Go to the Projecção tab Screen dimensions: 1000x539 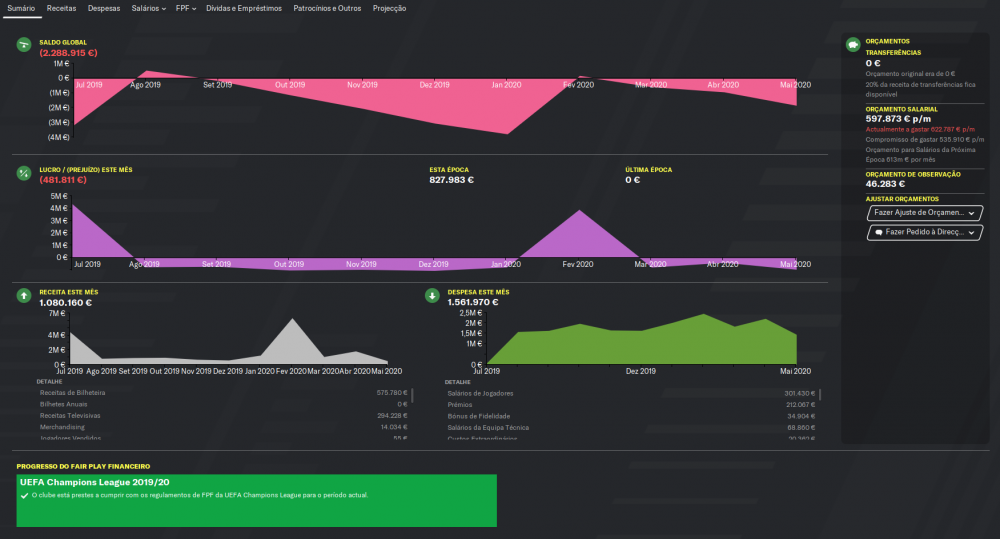390,8
